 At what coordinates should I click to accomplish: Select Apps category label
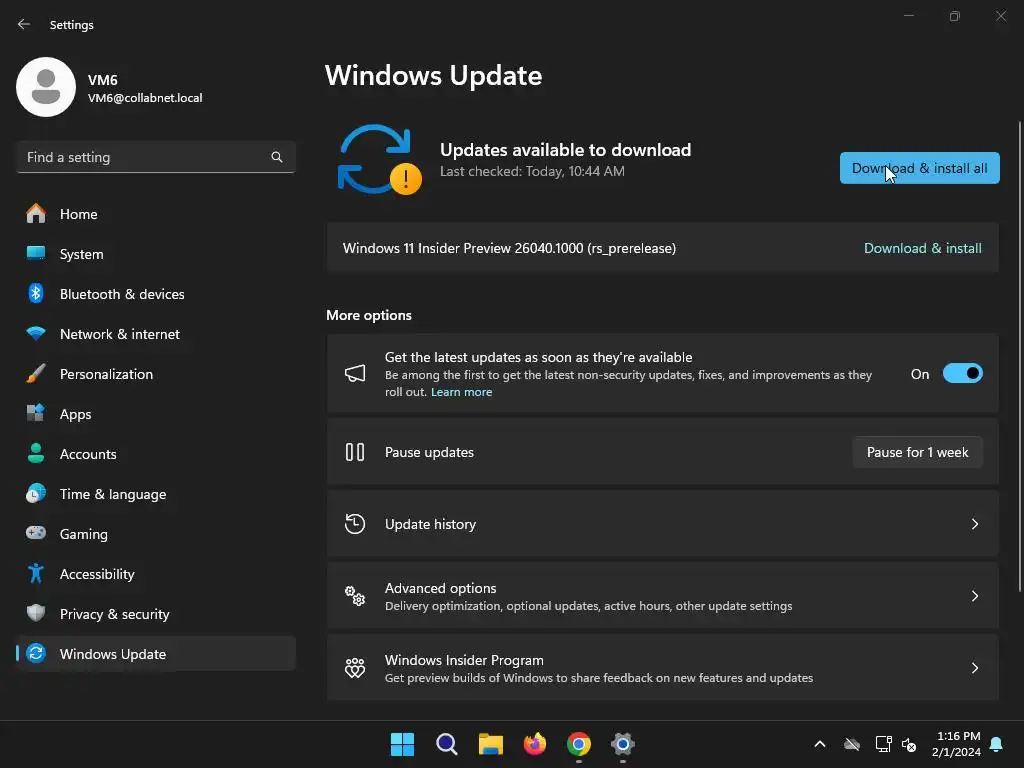click(x=75, y=414)
